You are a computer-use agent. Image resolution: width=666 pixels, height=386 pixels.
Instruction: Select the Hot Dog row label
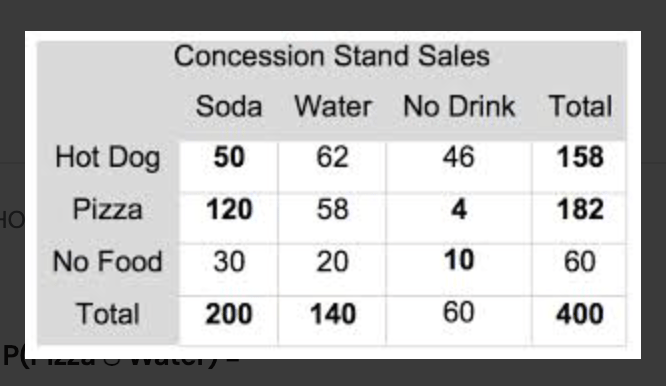point(107,158)
